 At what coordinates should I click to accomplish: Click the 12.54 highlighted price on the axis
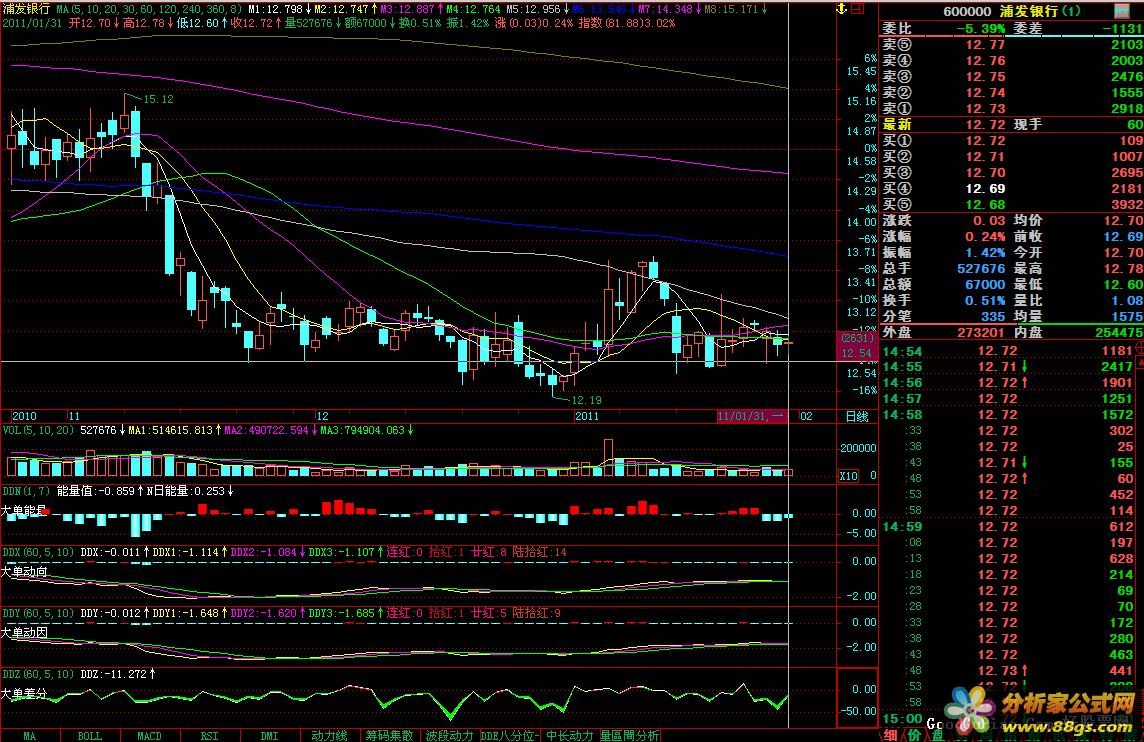point(857,354)
